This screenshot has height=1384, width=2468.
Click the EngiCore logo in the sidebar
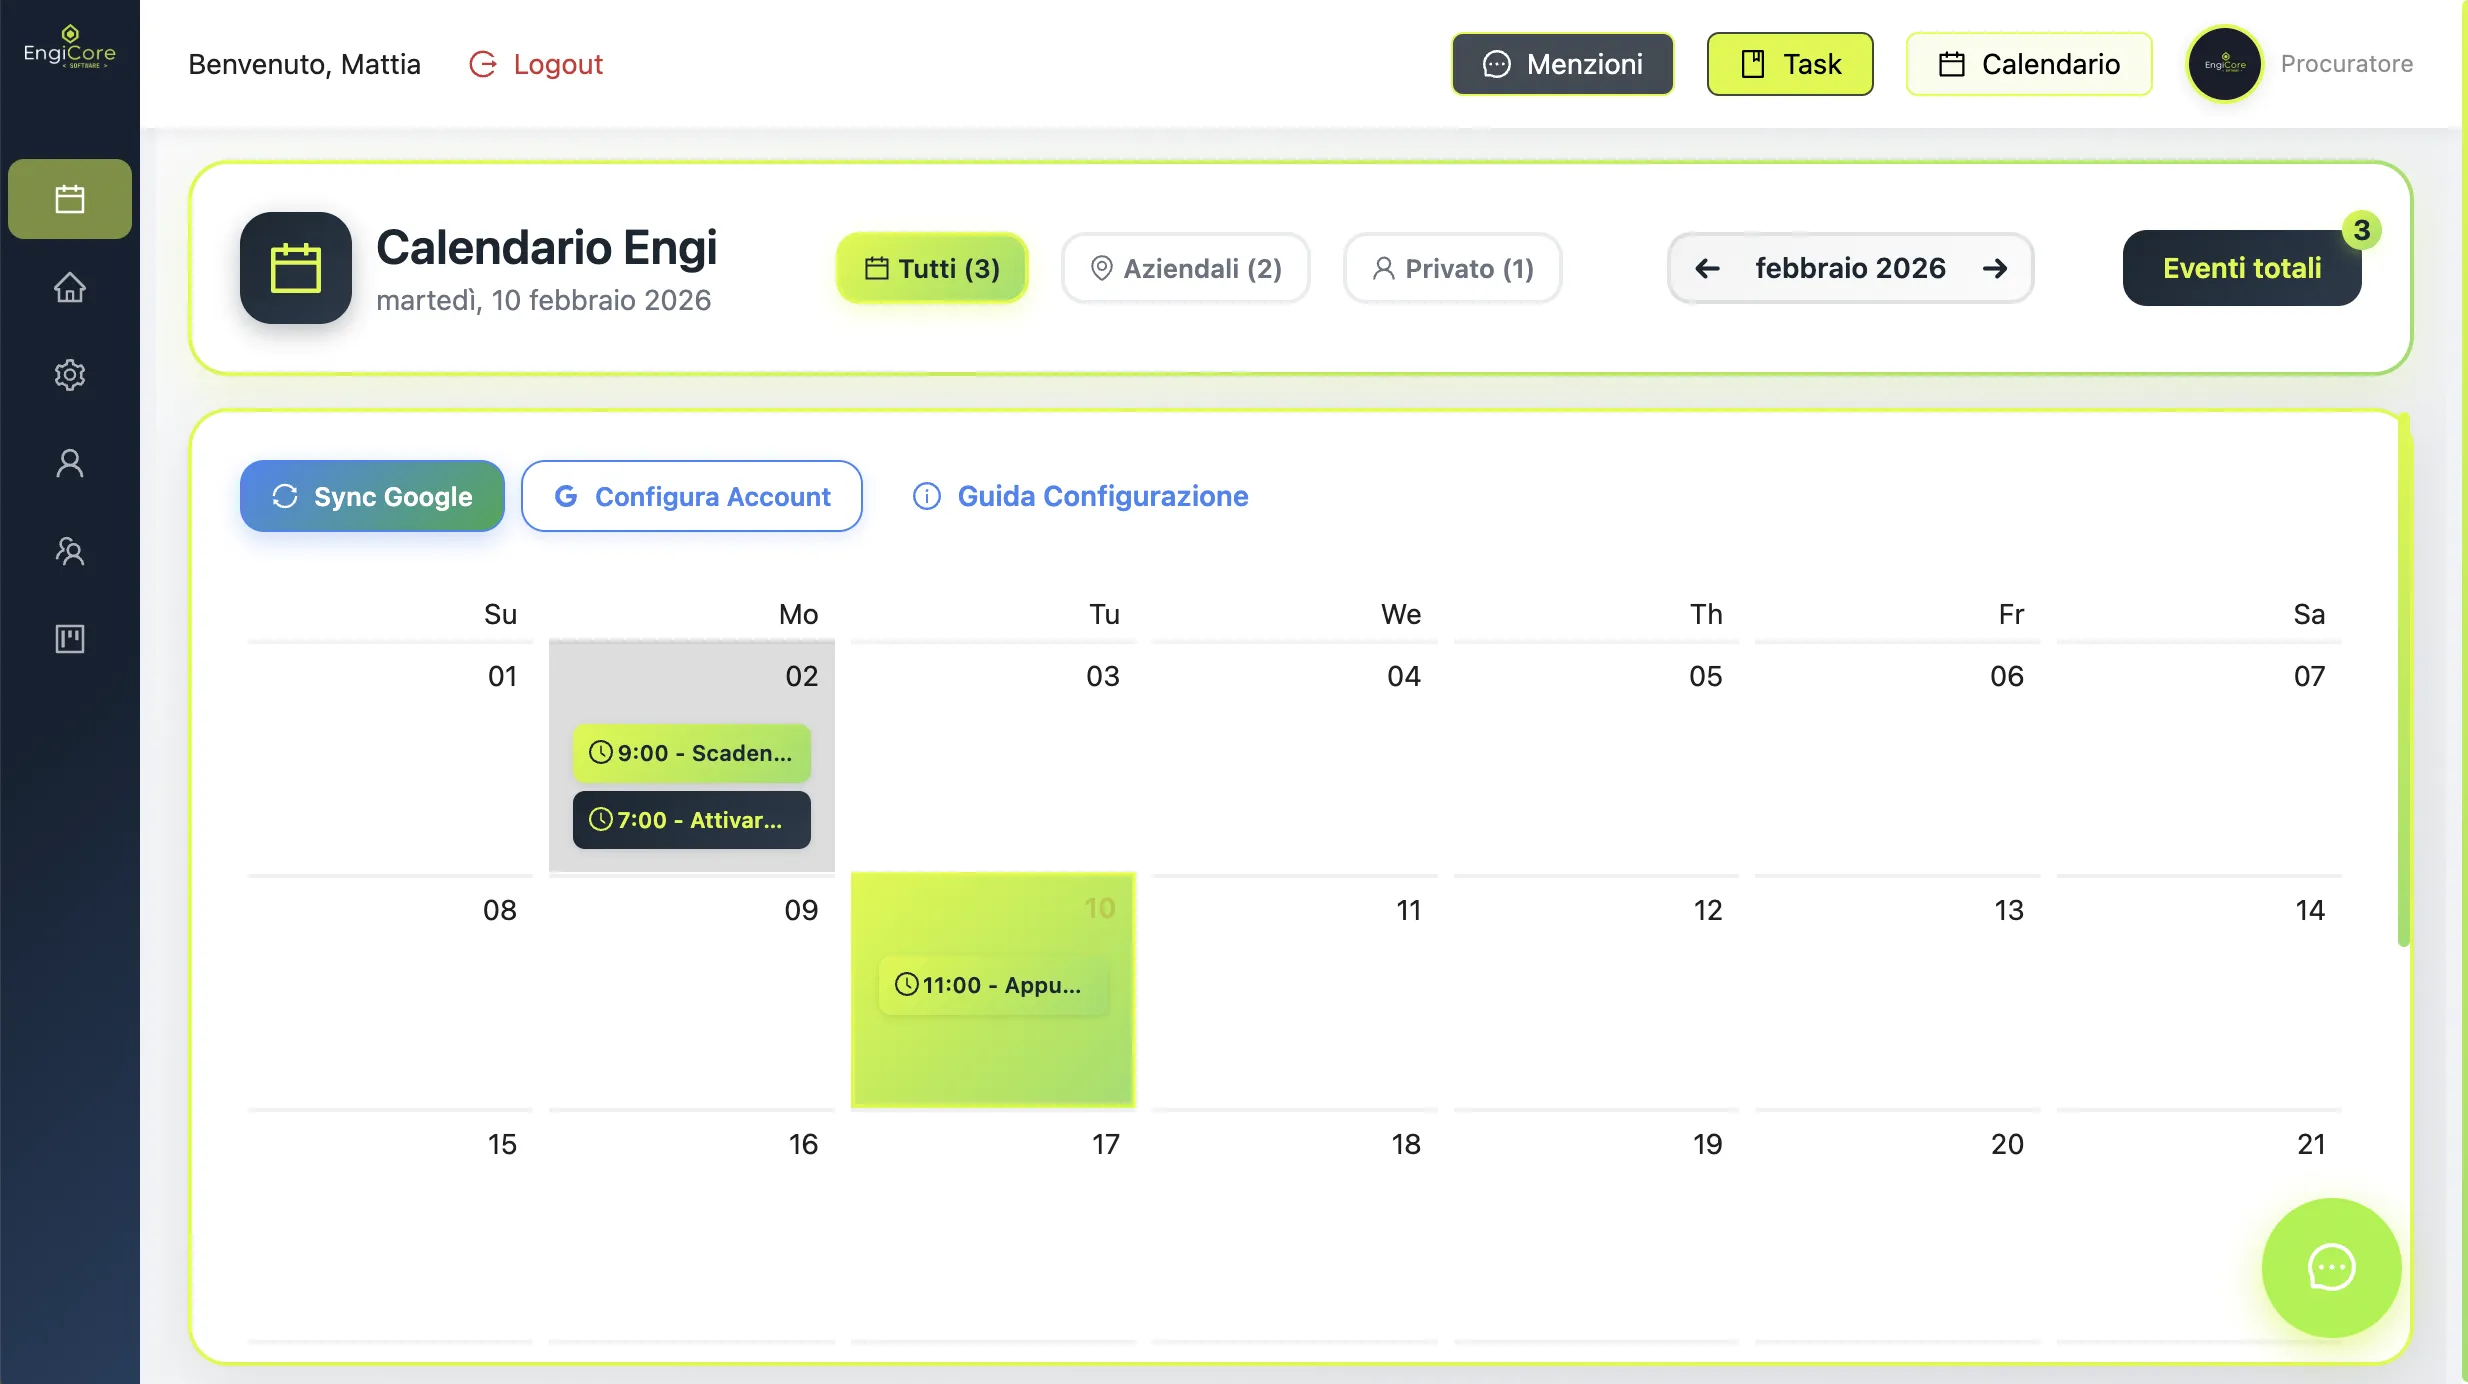(70, 47)
